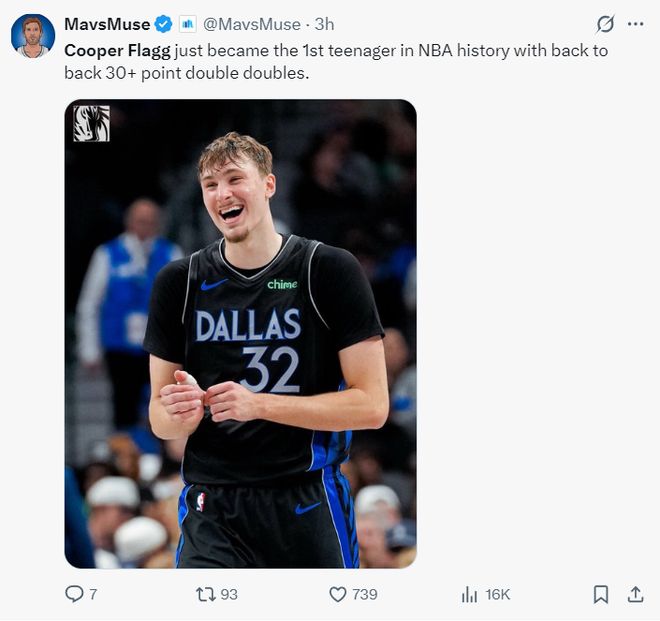Click the 16K views count
The height and width of the screenshot is (621, 660).
pyautogui.click(x=498, y=594)
